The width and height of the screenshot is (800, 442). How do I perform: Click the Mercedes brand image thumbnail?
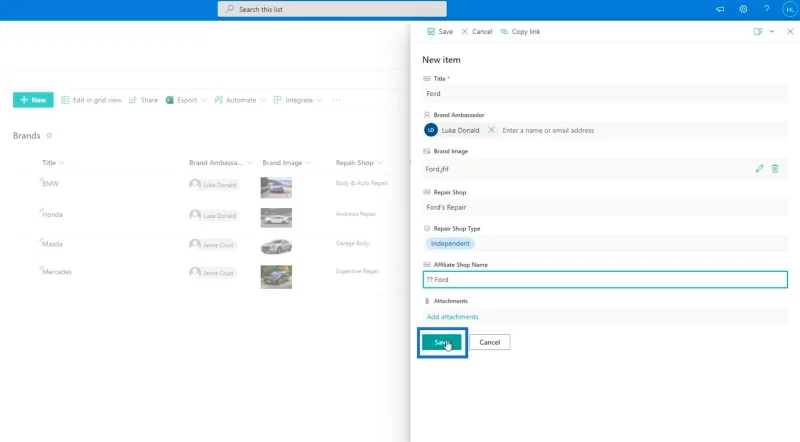[x=276, y=277]
